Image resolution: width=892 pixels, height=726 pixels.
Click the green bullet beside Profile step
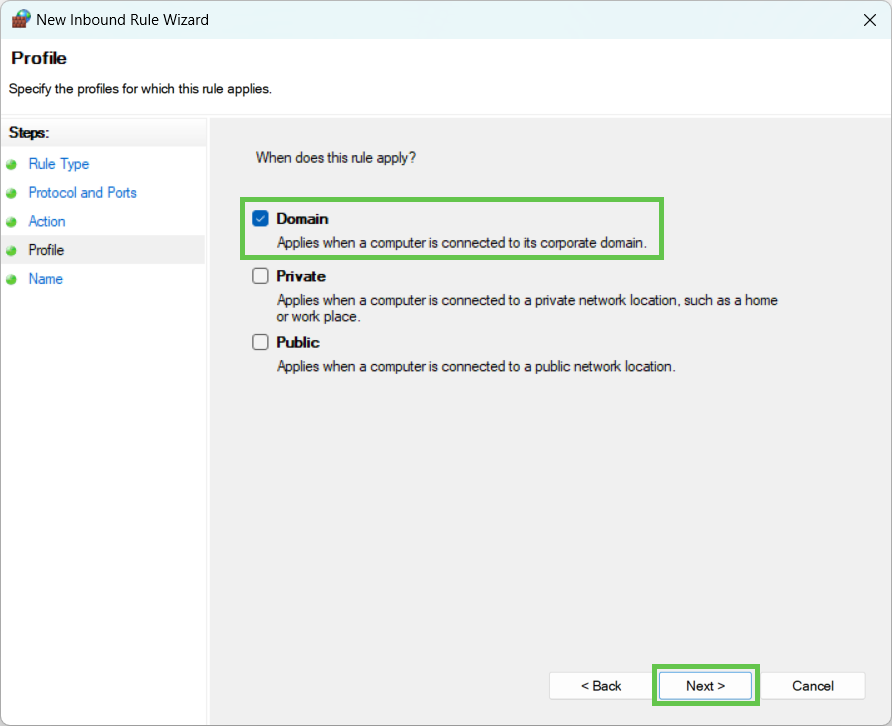[11, 250]
